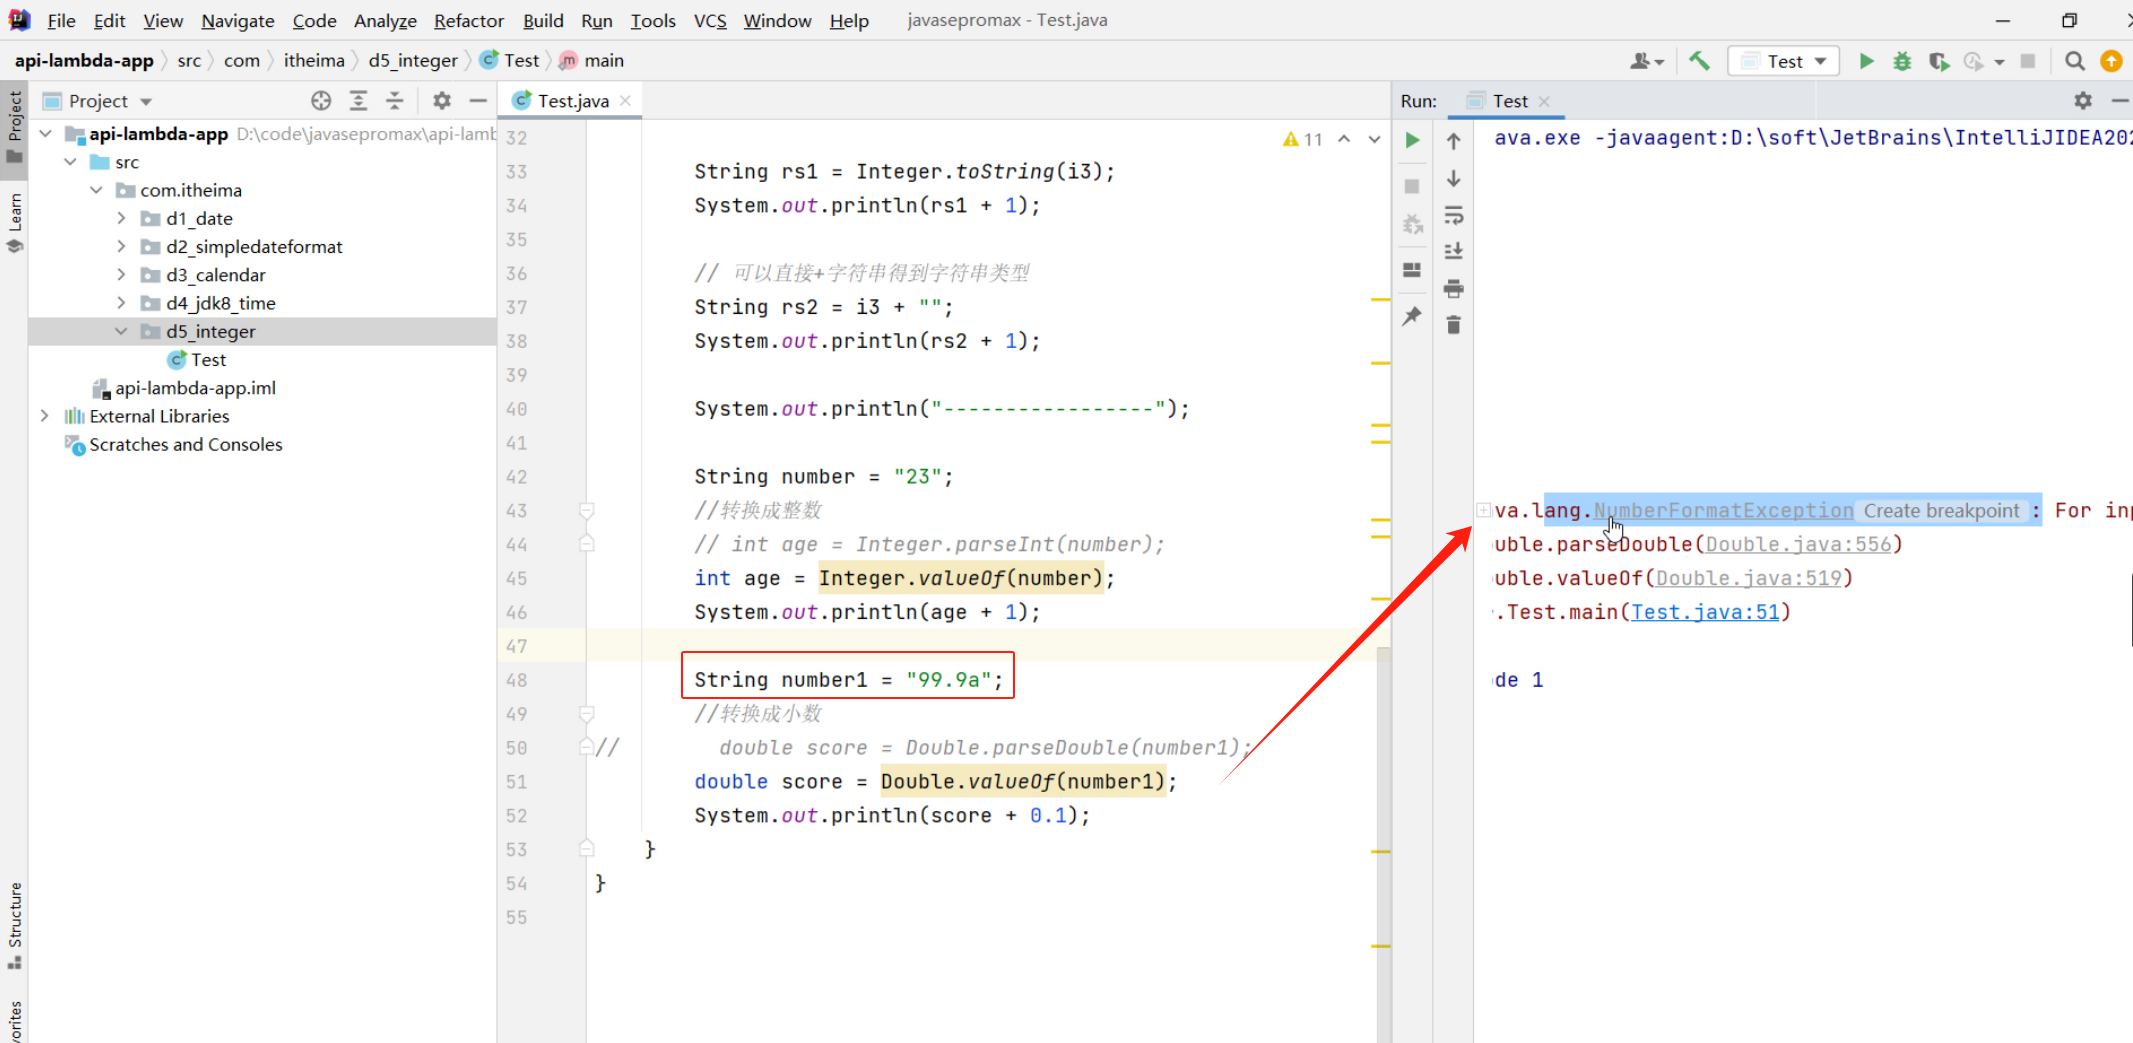Open the Navigate menu
Viewport: 2133px width, 1043px height.
237,20
